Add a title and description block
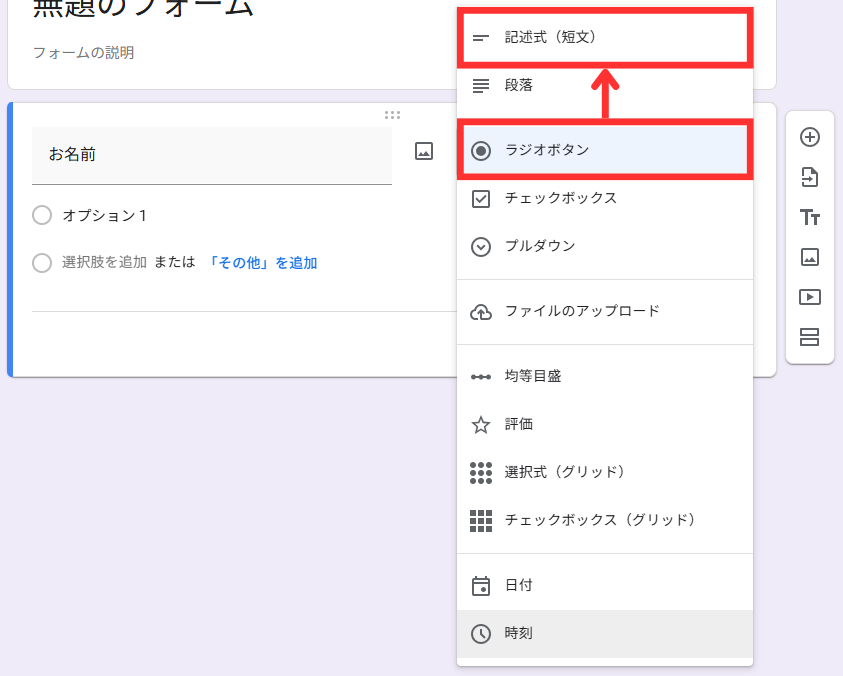The image size is (843, 676). 810,217
